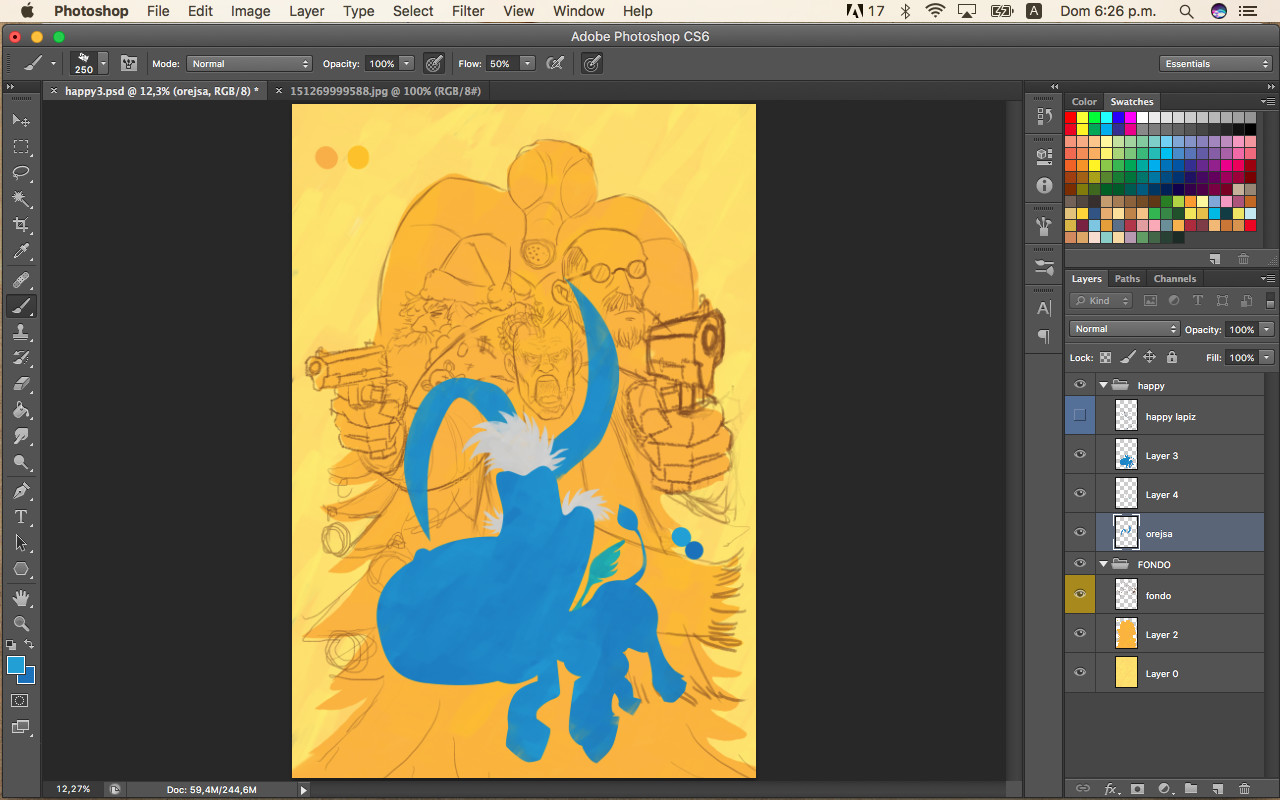Viewport: 1280px width, 800px height.
Task: Switch to the Paths tab
Action: coord(1127,279)
